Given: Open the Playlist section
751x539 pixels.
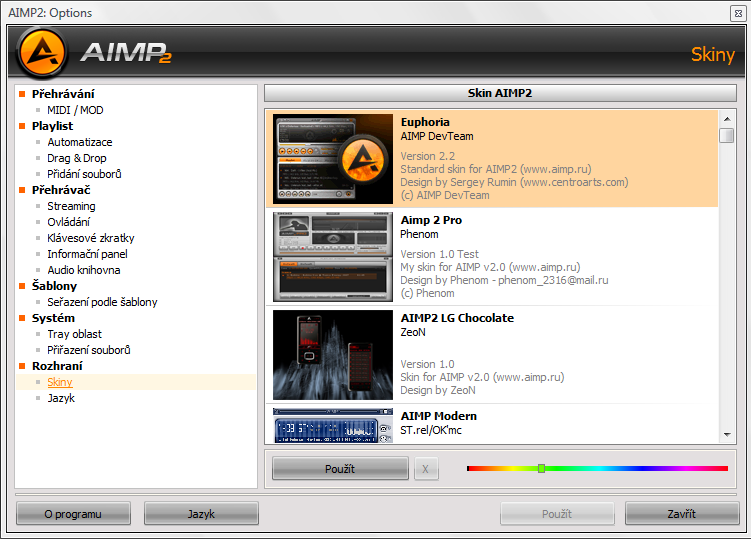Looking at the screenshot, I should (x=52, y=126).
